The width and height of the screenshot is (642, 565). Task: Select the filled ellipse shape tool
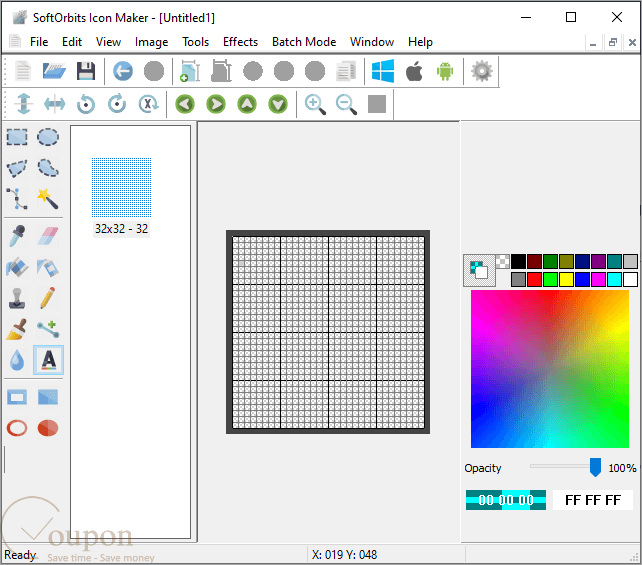point(48,428)
